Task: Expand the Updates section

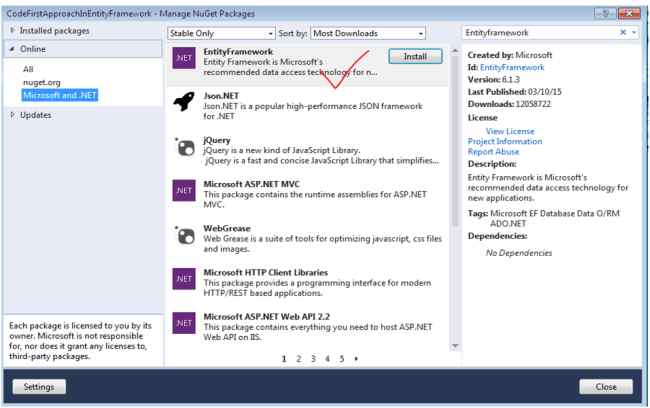Action: click(12, 115)
